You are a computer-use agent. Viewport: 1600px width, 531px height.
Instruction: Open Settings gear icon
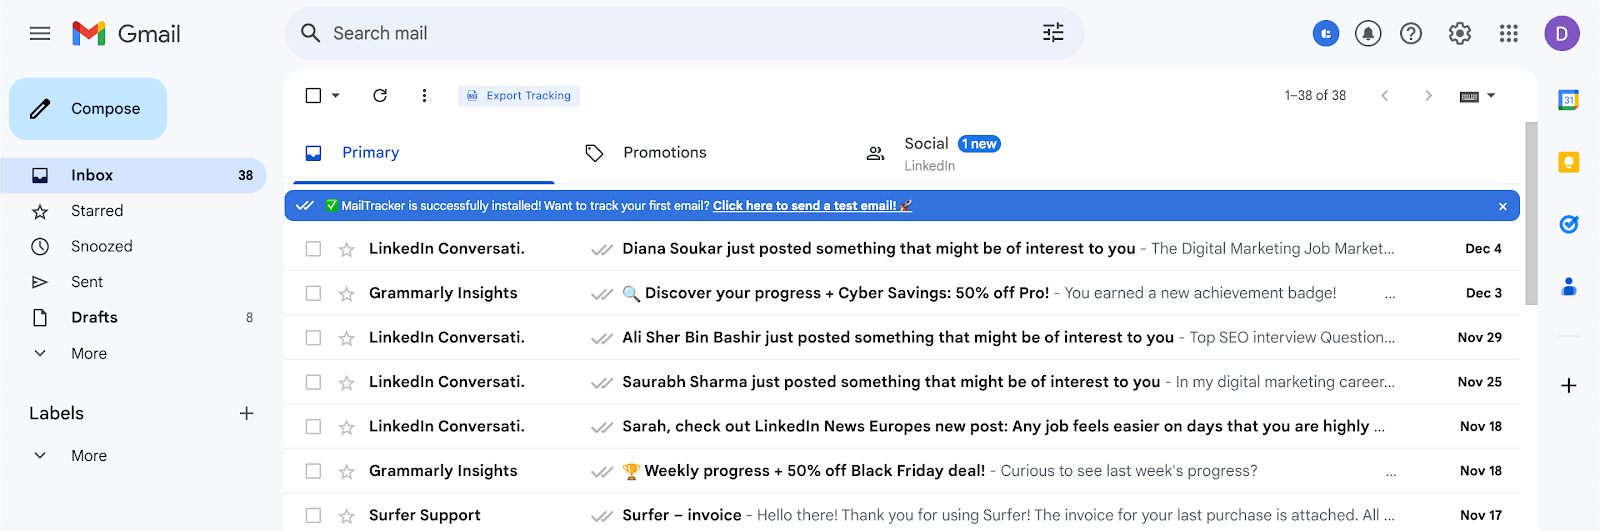pos(1460,33)
